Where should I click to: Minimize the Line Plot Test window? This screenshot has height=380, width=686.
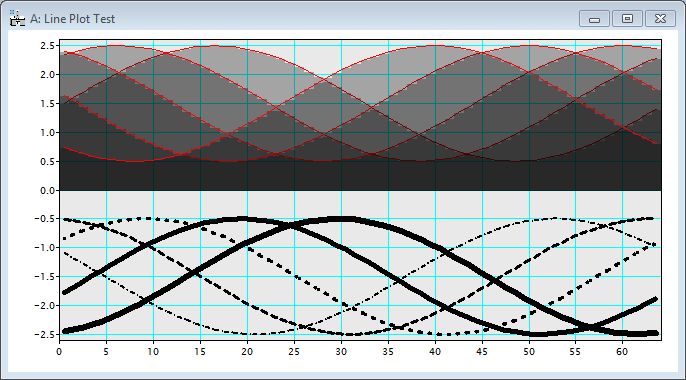point(594,19)
